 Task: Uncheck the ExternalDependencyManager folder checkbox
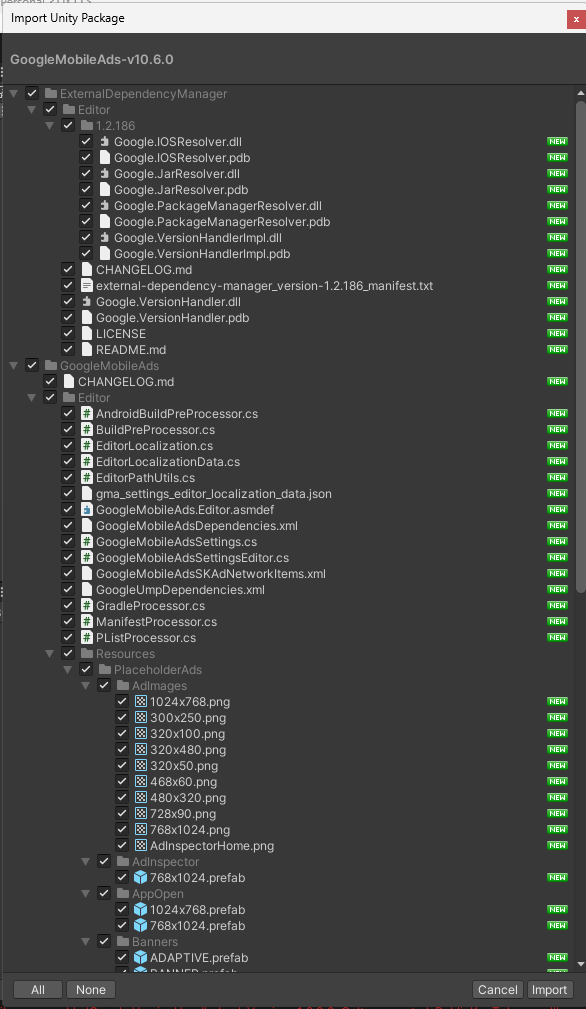pos(32,94)
